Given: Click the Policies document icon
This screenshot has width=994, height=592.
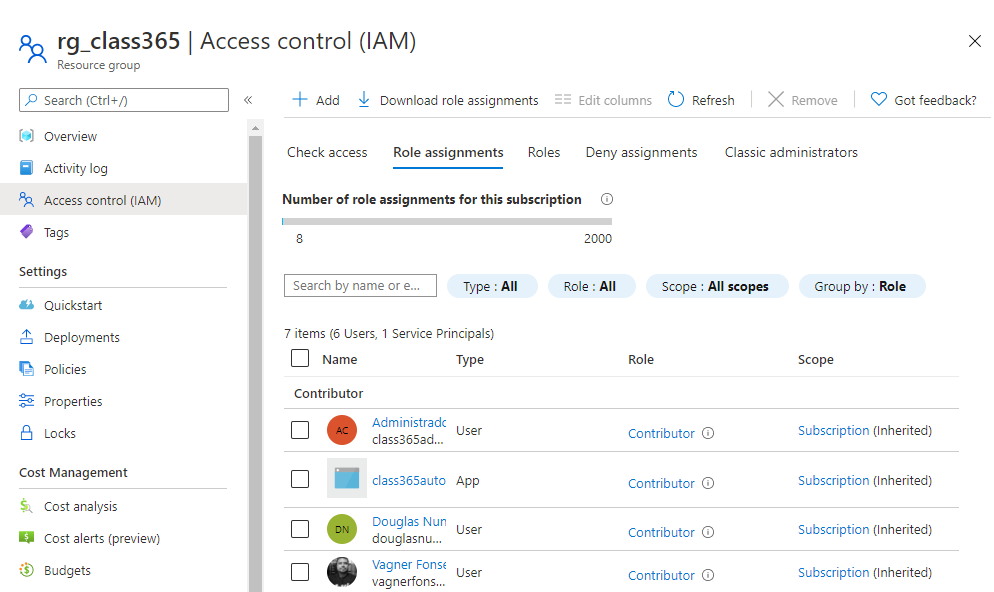Looking at the screenshot, I should coord(27,369).
